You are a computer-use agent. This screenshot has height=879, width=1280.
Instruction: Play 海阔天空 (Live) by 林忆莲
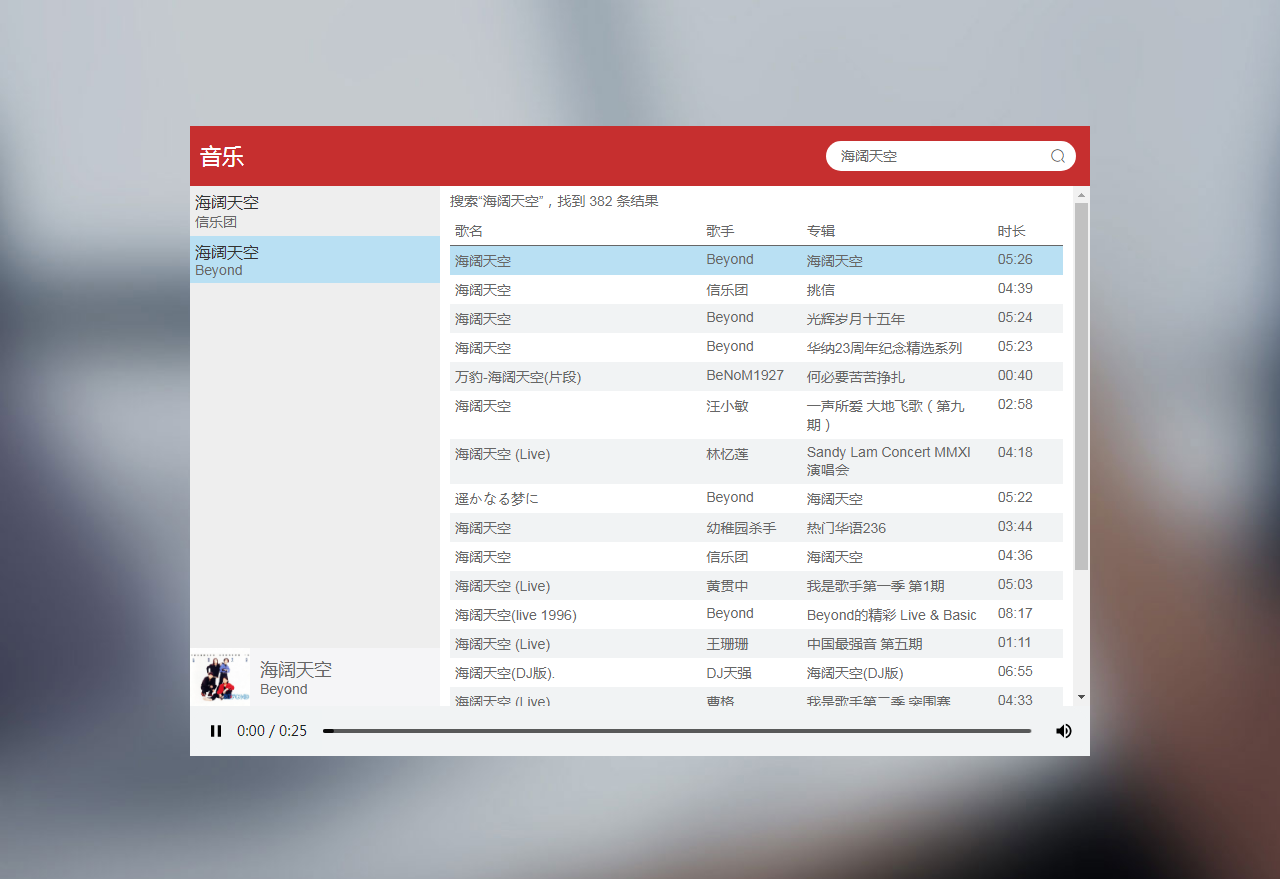(502, 455)
